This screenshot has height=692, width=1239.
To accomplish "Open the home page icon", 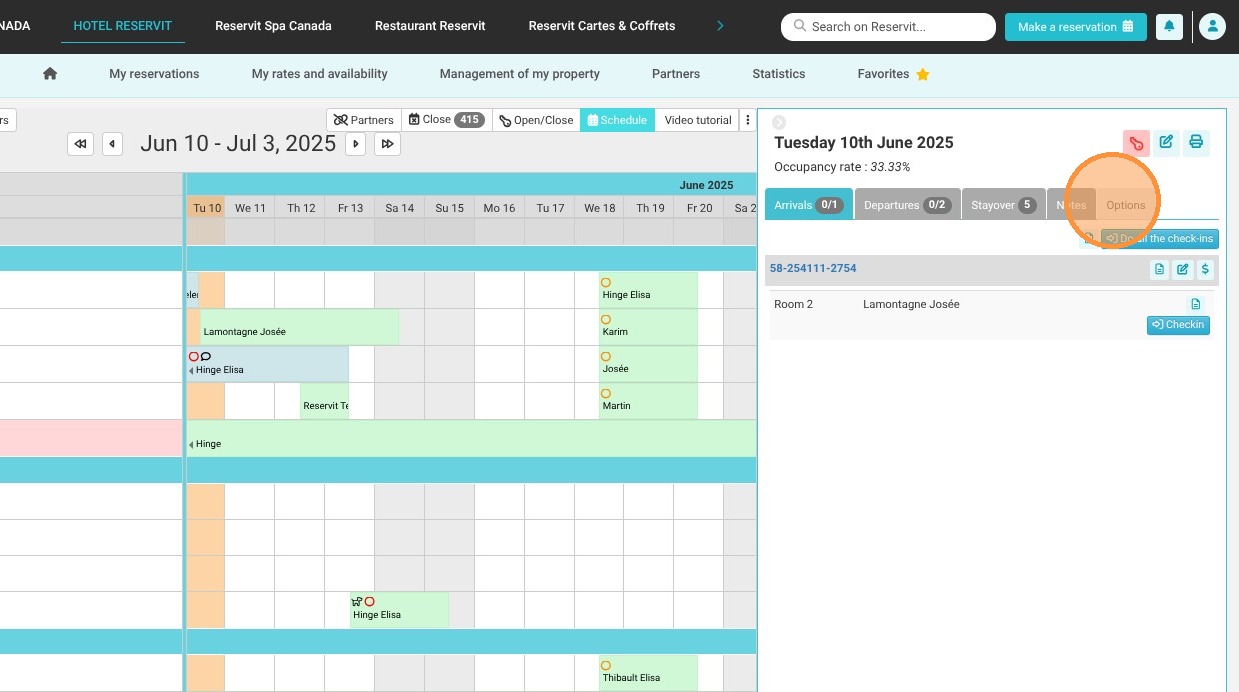I will [x=50, y=74].
